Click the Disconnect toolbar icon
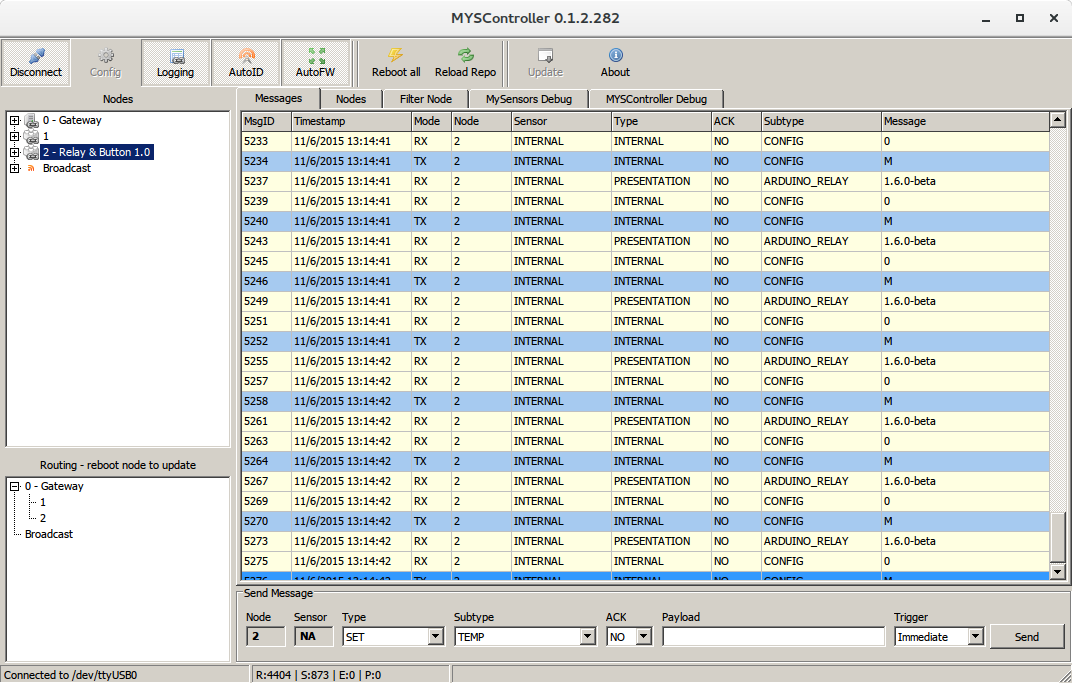Image resolution: width=1072 pixels, height=683 pixels. [x=36, y=56]
